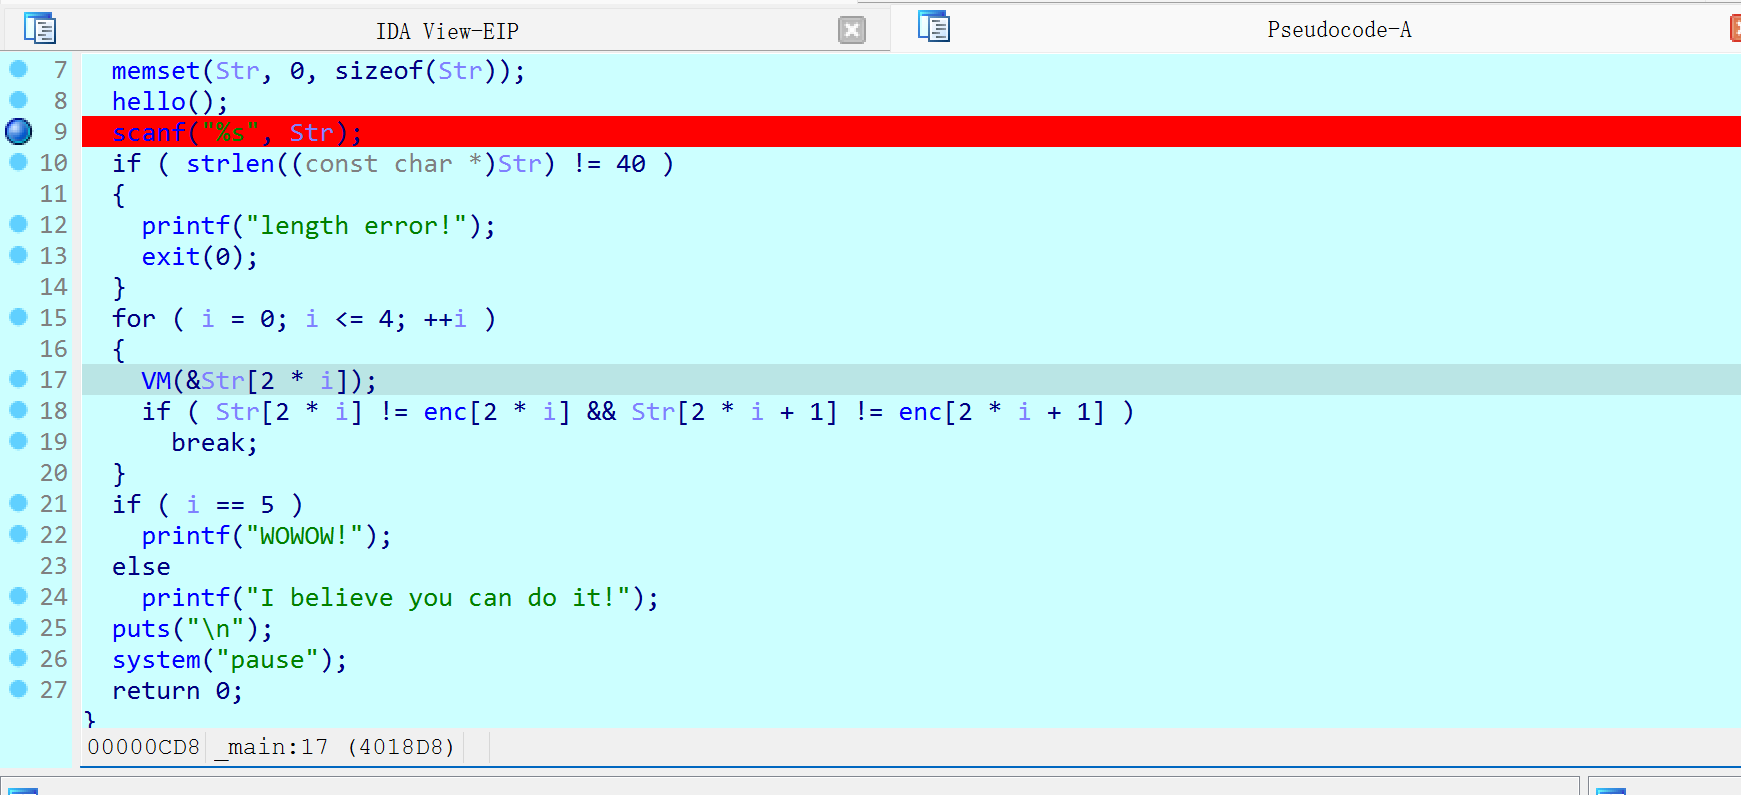Viewport: 1741px width, 795px height.
Task: Click the hello function name
Action: 148,102
